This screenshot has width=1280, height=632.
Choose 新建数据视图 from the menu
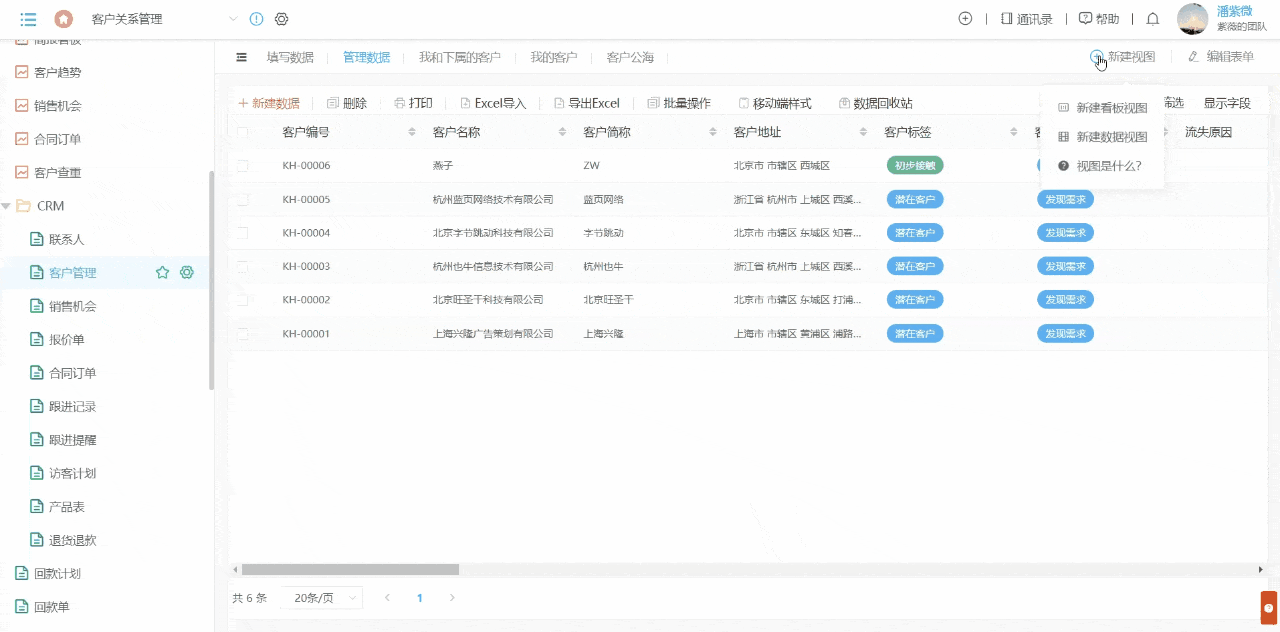[x=1102, y=137]
